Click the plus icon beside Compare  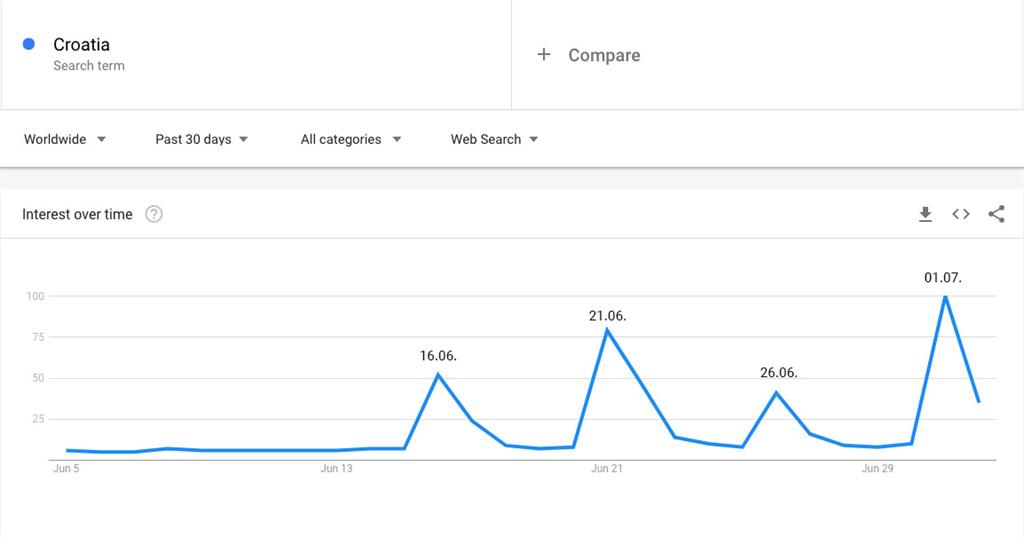[x=544, y=55]
